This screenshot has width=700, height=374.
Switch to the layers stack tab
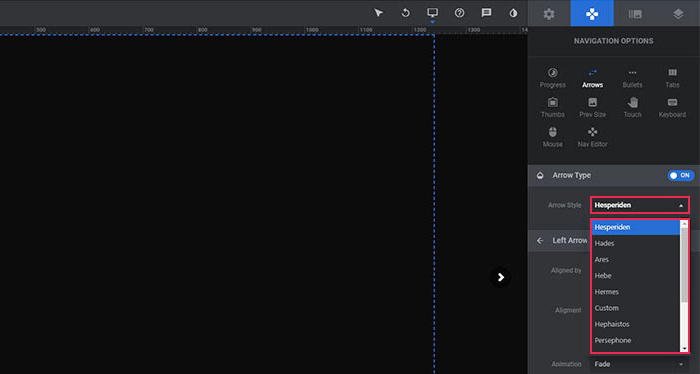point(678,14)
